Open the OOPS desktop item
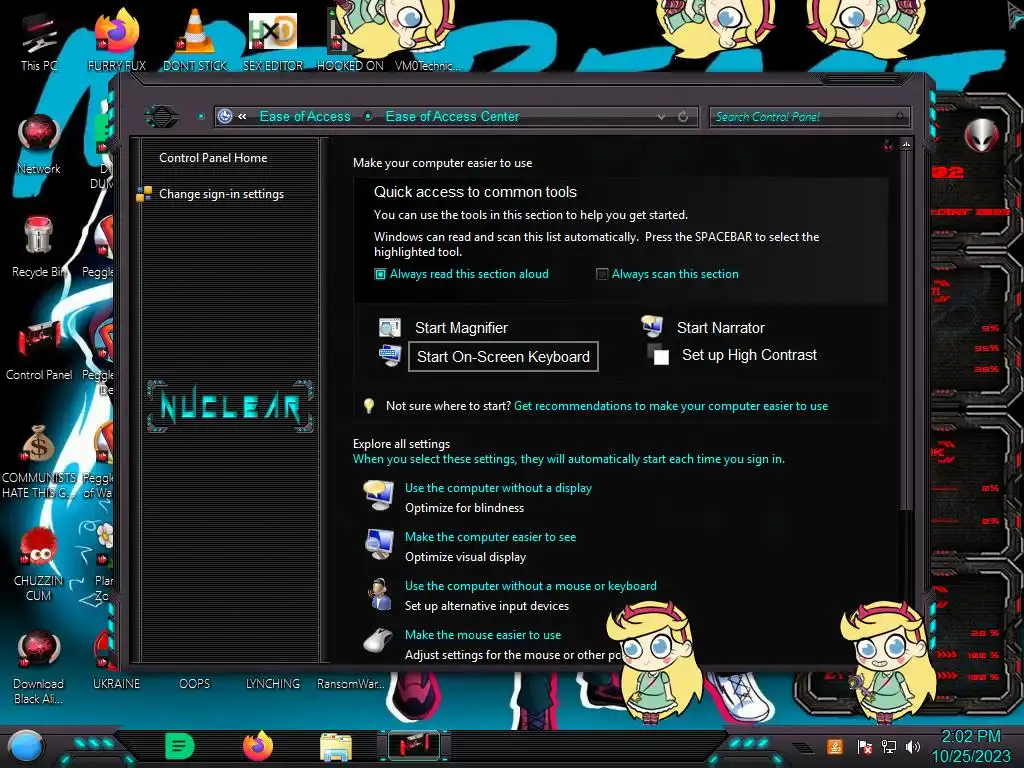The image size is (1024, 768). coord(195,684)
